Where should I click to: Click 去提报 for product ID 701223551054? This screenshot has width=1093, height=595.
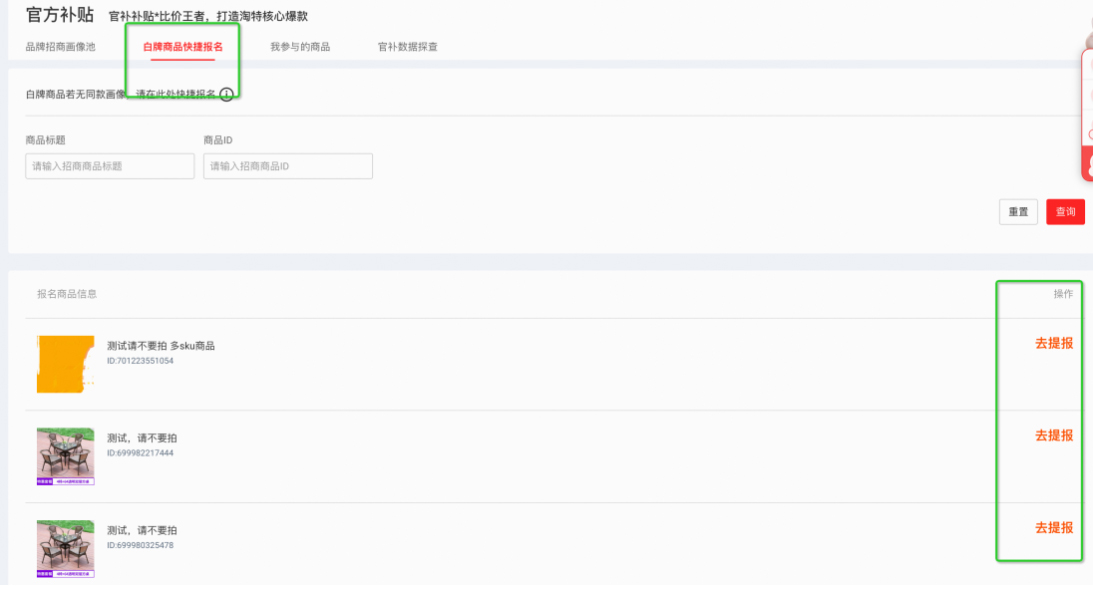pyautogui.click(x=1054, y=343)
